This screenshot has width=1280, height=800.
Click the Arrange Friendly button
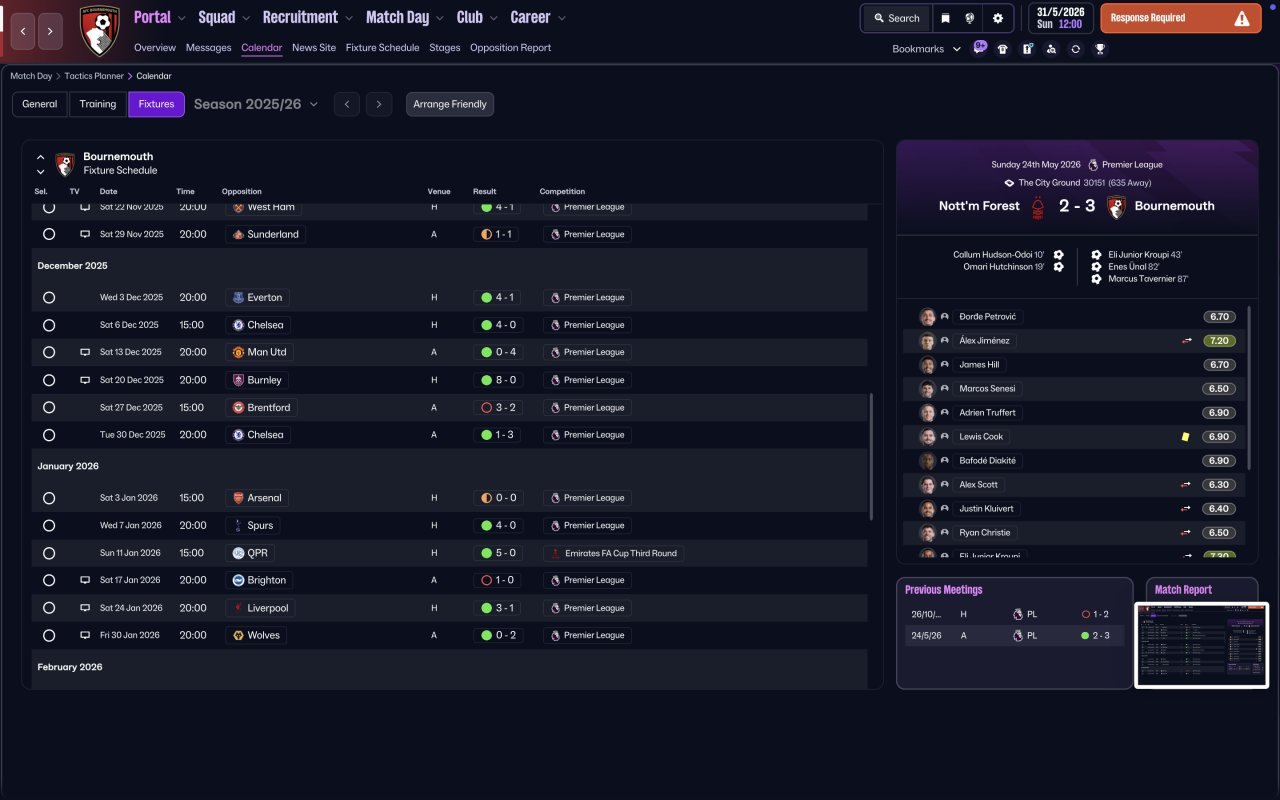[450, 104]
